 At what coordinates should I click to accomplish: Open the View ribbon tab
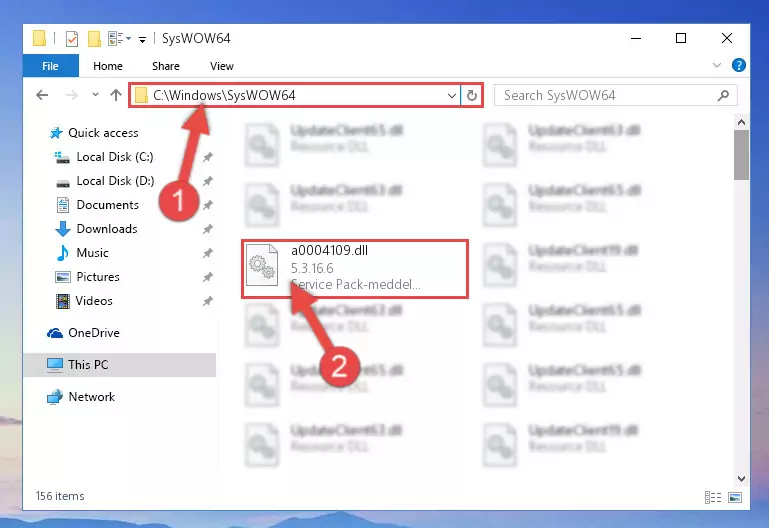point(222,66)
